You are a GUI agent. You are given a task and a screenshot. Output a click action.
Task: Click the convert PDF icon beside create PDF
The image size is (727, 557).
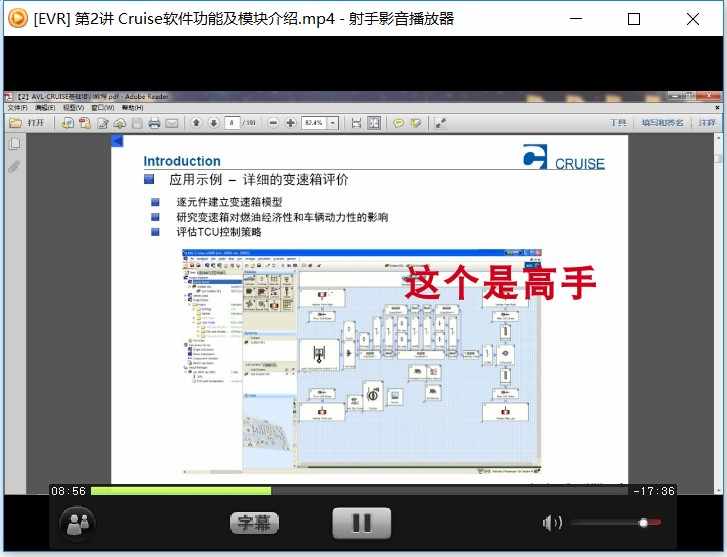[85, 123]
